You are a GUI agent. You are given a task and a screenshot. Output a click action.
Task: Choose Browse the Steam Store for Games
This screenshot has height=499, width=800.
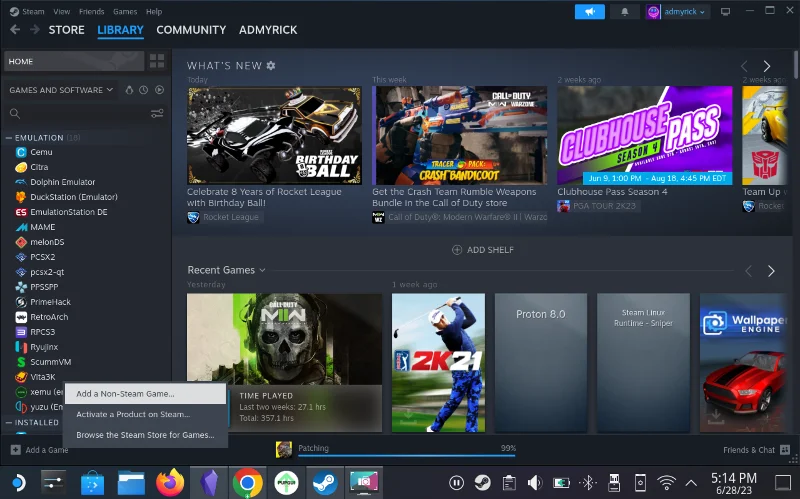pyautogui.click(x=145, y=435)
